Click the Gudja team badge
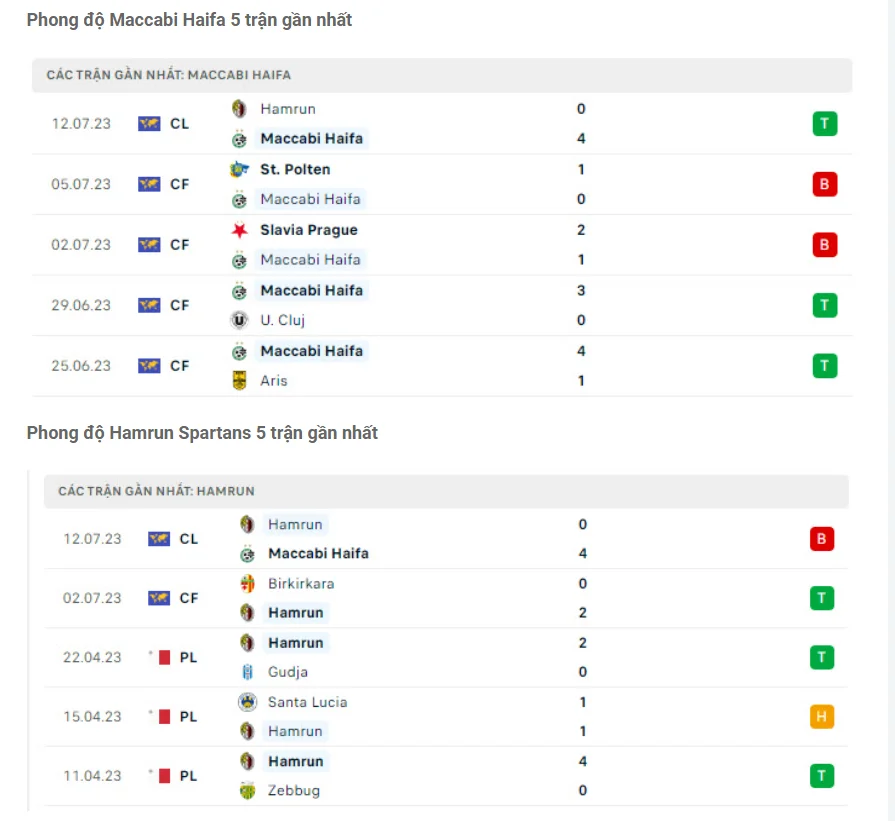This screenshot has height=821, width=895. (x=245, y=672)
